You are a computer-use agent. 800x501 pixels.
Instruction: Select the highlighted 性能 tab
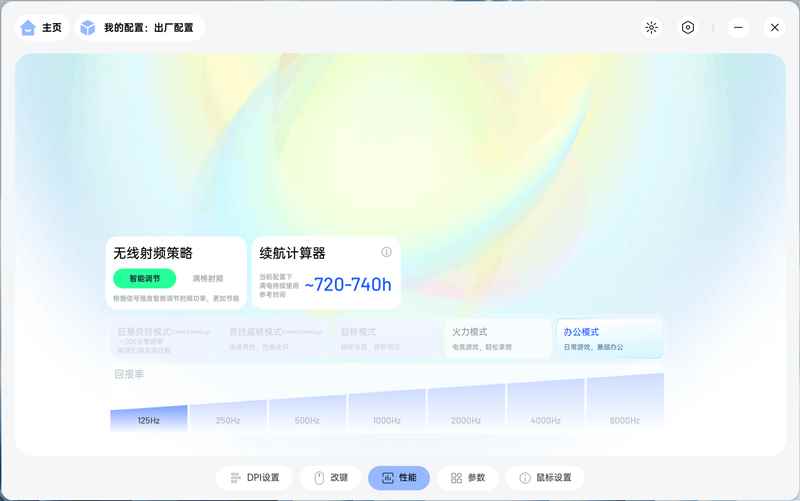399,478
